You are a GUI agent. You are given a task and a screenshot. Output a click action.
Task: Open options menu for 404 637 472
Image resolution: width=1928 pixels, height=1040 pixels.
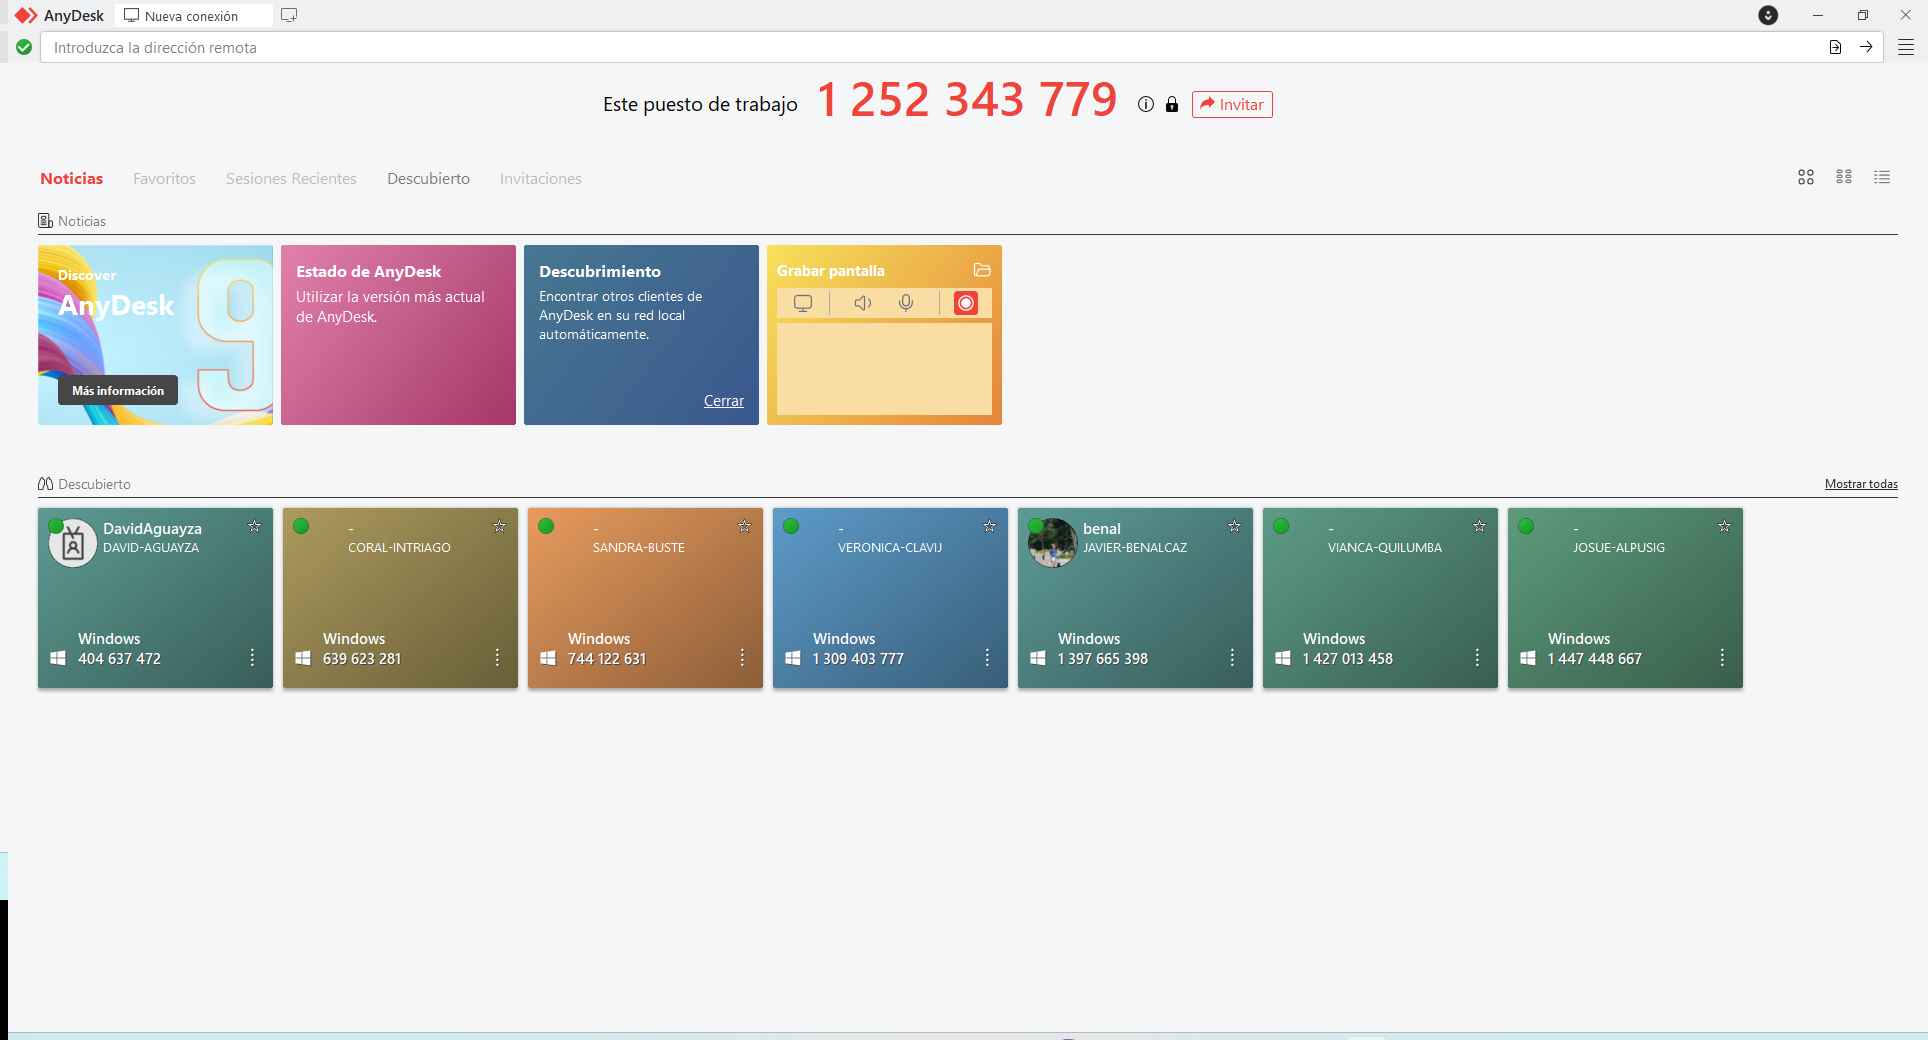252,657
